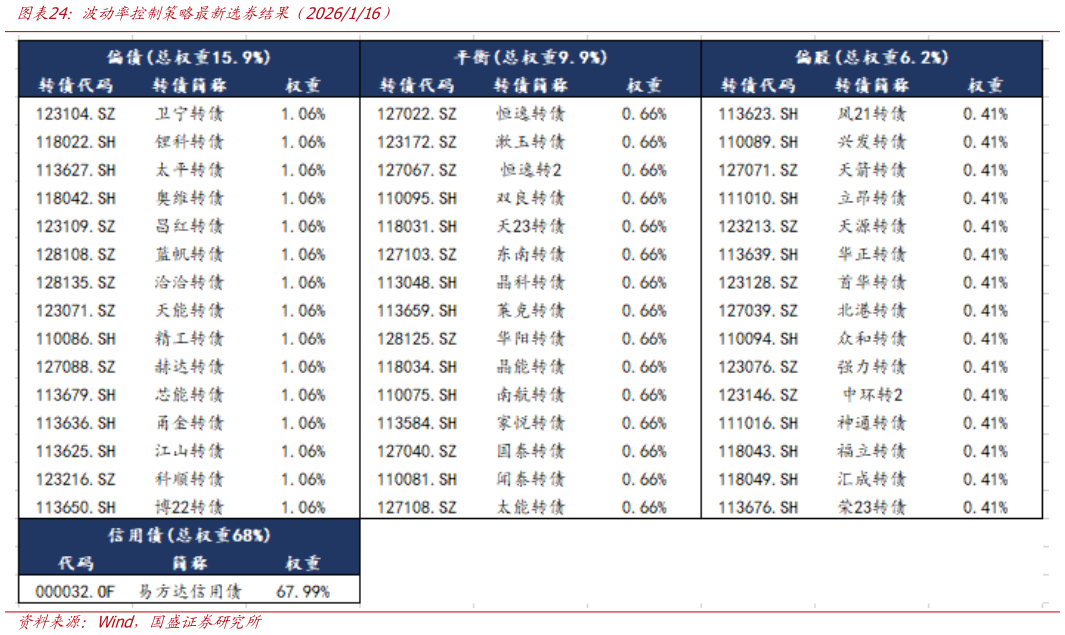Click the 偏股 (总权重6.2%) section header

pyautogui.click(x=871, y=57)
